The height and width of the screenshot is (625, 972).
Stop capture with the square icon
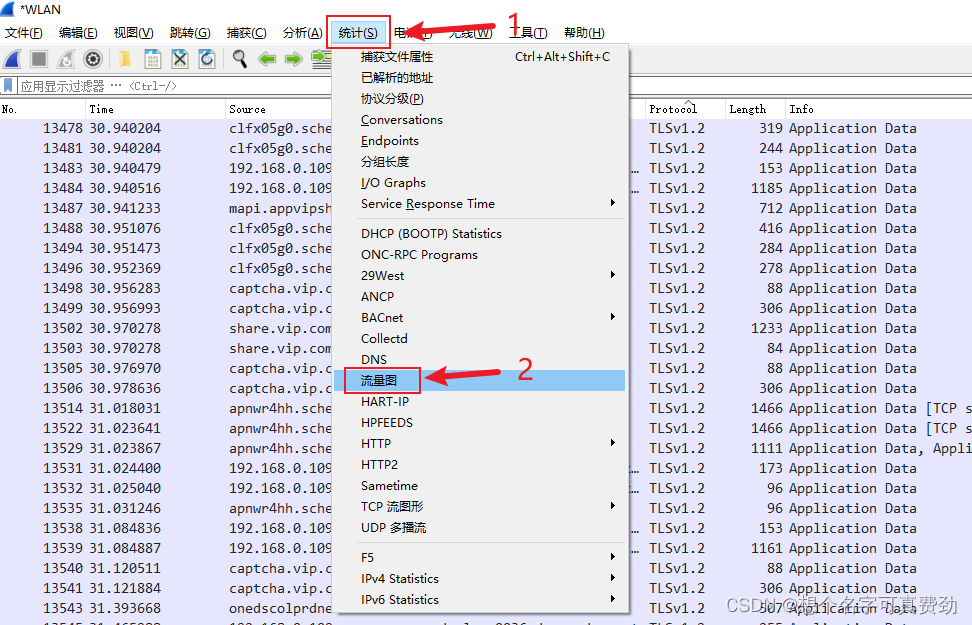pyautogui.click(x=39, y=60)
